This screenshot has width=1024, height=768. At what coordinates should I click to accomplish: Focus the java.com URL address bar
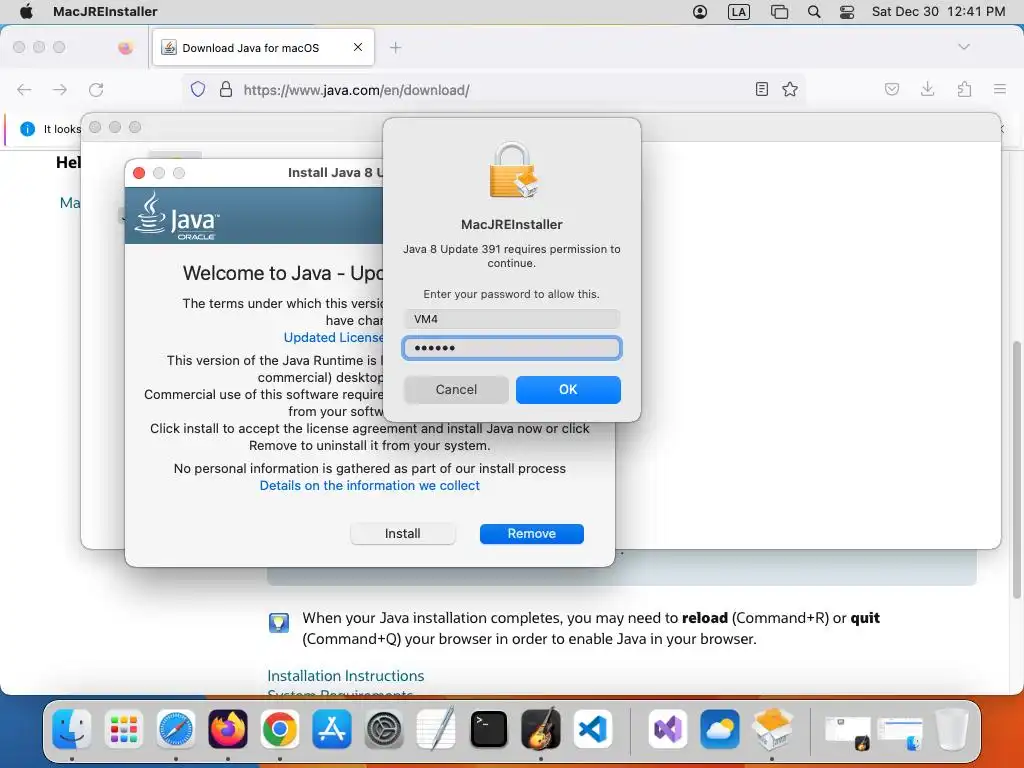pyautogui.click(x=493, y=89)
